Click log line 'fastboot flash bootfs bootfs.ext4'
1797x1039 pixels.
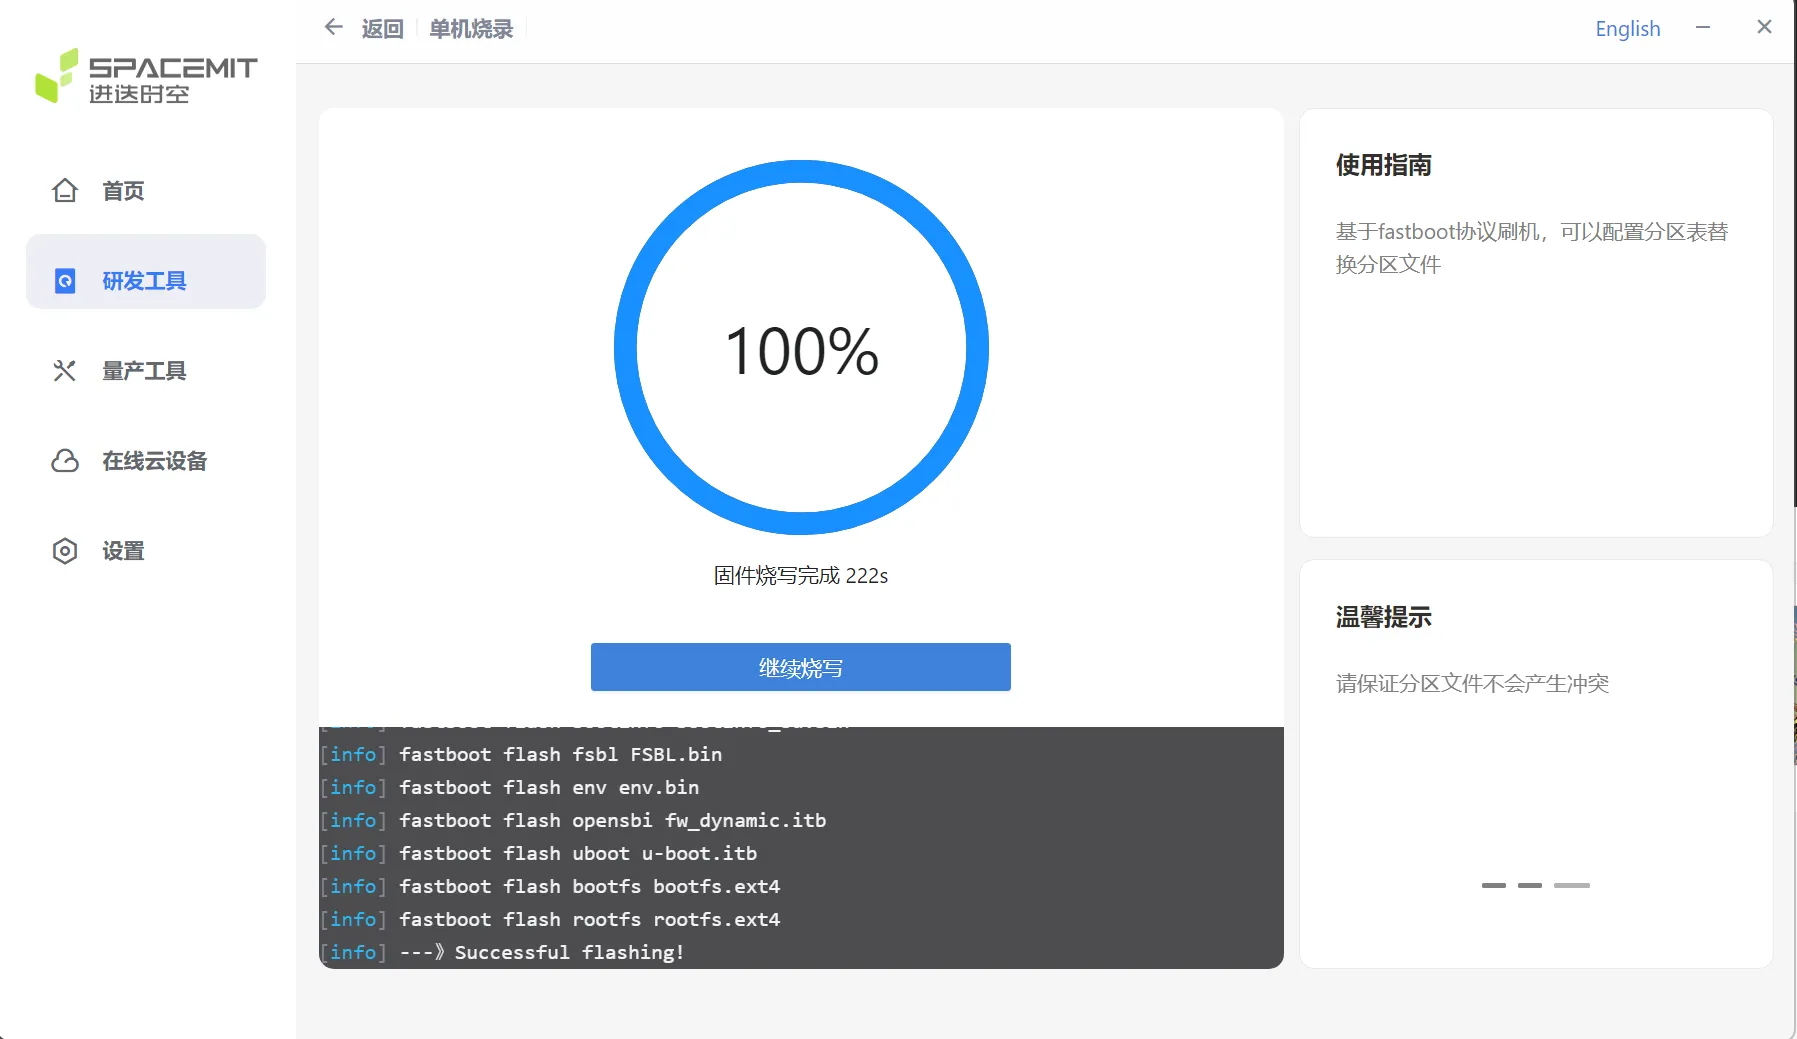[590, 886]
